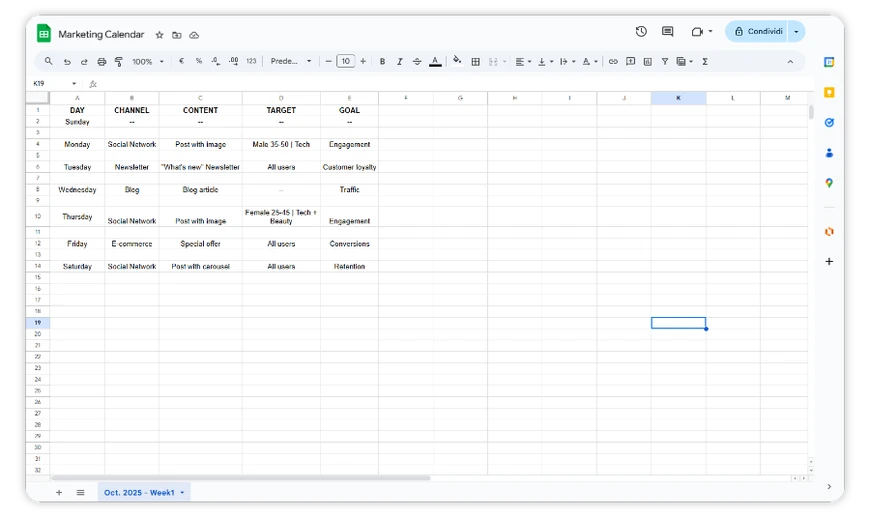Add a new sheet with plus button
Image resolution: width=870 pixels, height=517 pixels.
click(59, 492)
